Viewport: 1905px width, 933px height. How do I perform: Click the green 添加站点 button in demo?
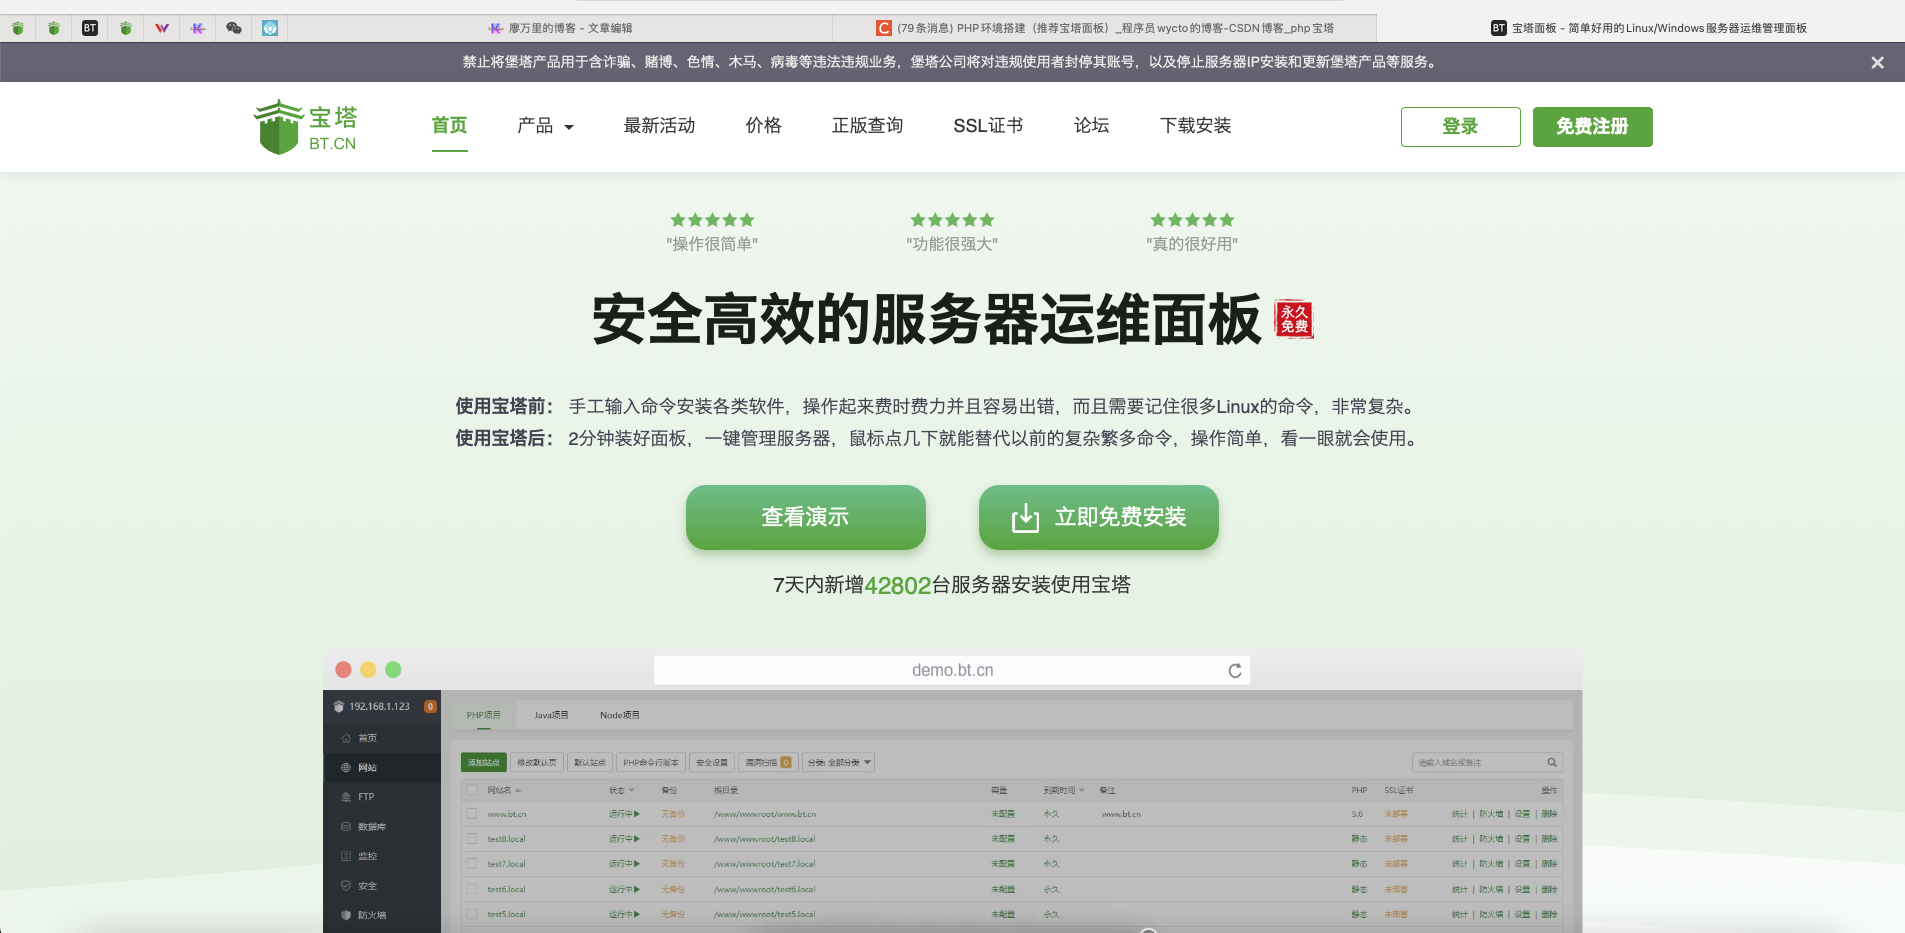point(484,762)
